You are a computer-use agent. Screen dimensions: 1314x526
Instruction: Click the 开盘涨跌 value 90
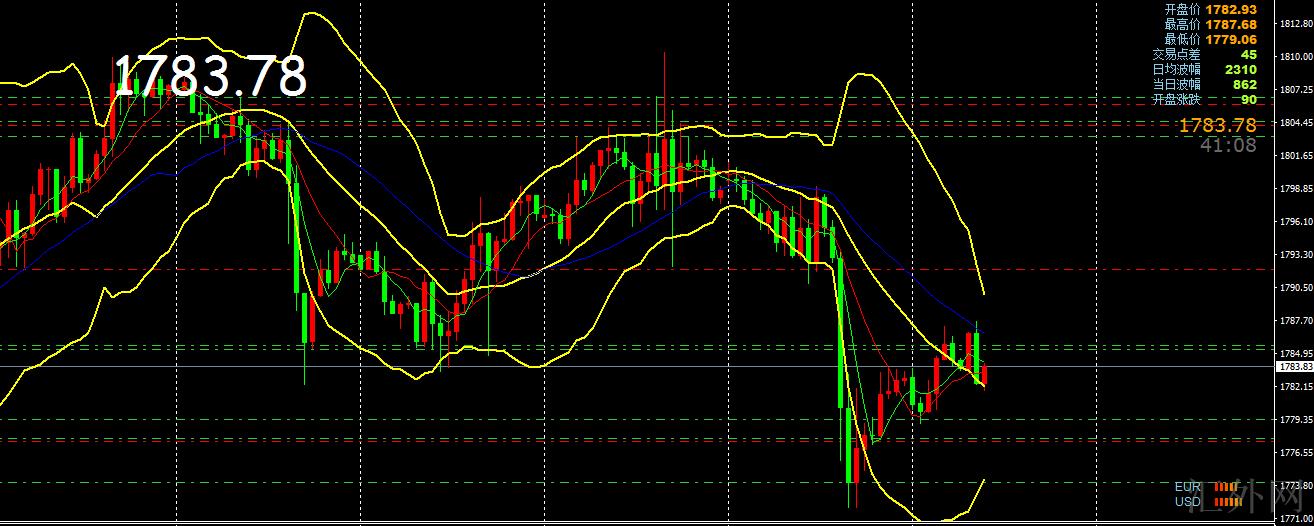tap(1248, 100)
